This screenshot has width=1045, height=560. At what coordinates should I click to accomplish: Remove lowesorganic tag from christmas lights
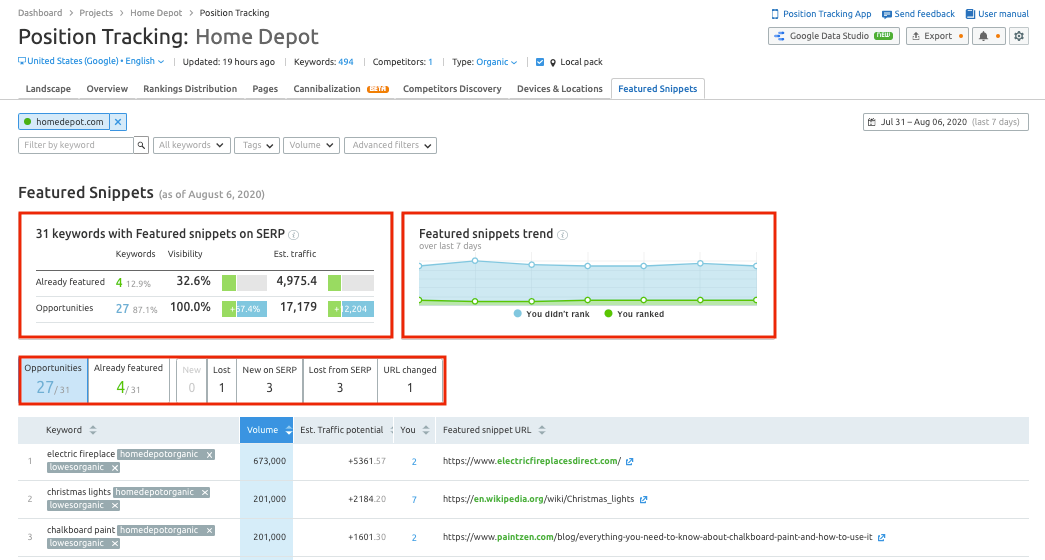tap(115, 506)
